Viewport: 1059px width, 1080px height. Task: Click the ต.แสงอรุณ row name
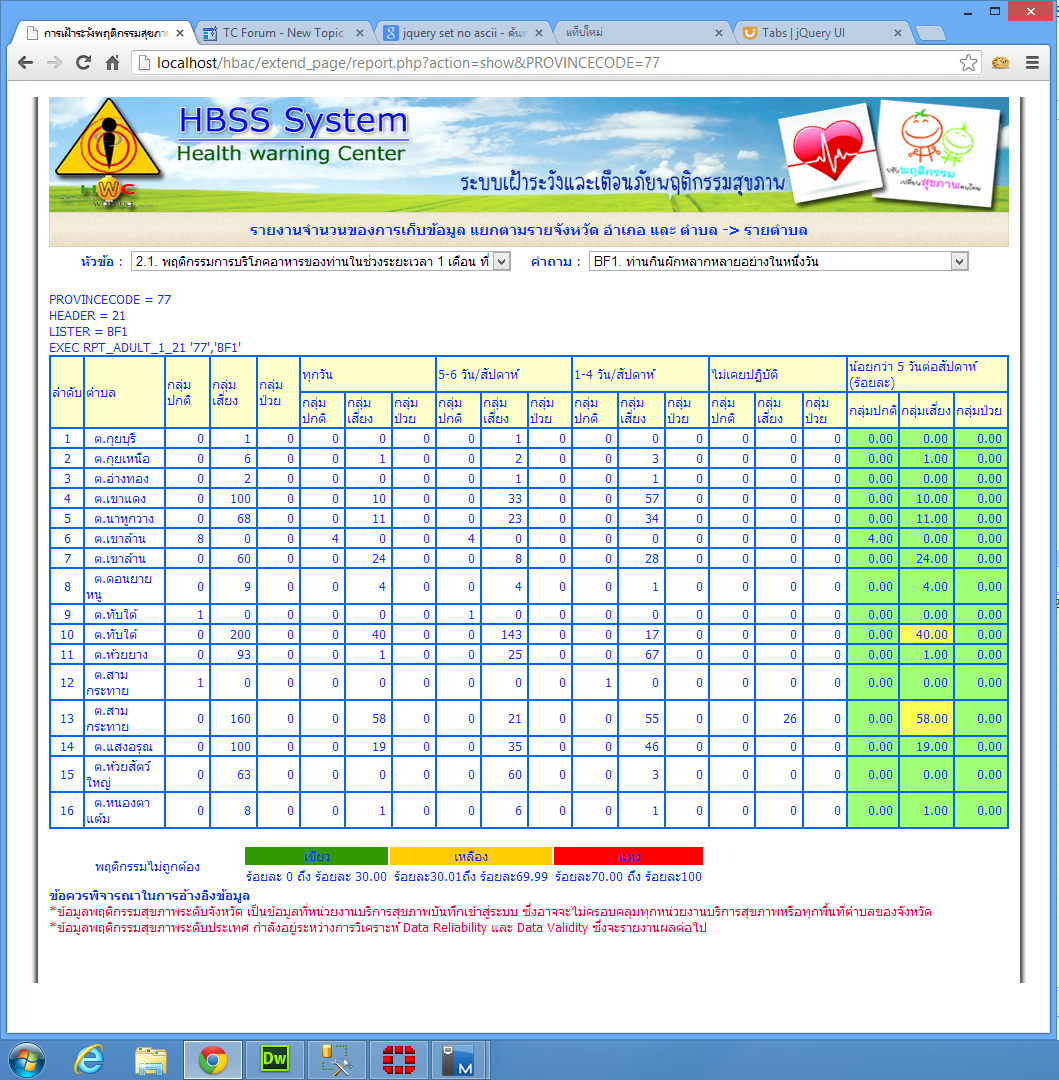(x=123, y=747)
